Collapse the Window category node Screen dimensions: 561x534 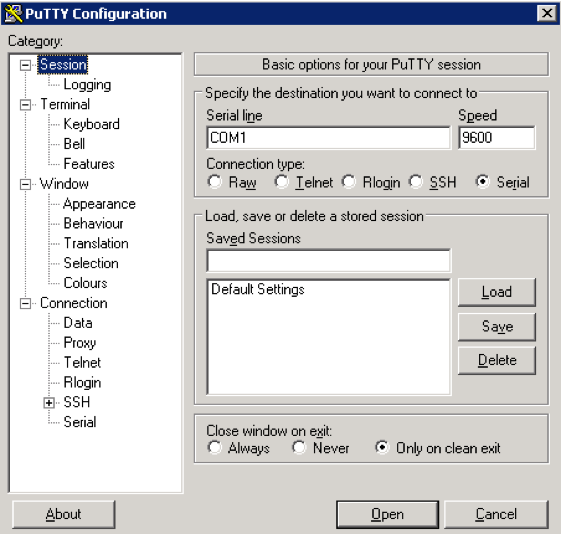coord(25,184)
